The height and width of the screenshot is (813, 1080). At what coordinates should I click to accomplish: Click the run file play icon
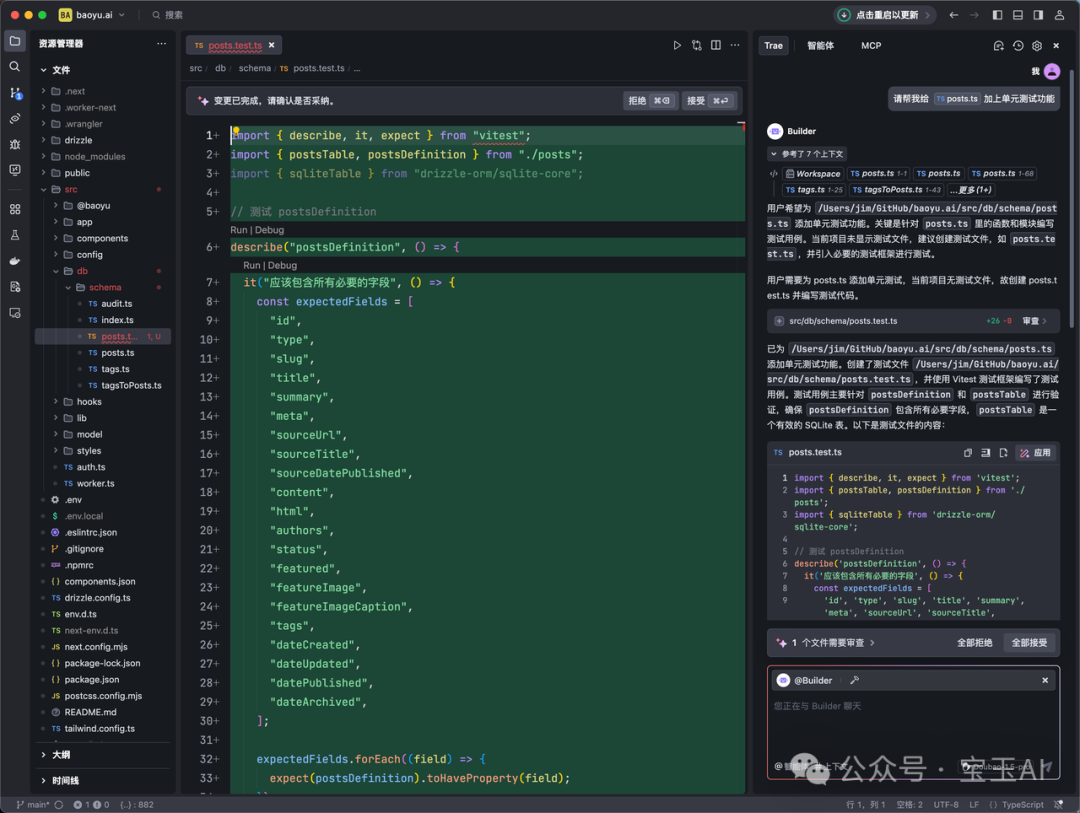click(x=677, y=45)
